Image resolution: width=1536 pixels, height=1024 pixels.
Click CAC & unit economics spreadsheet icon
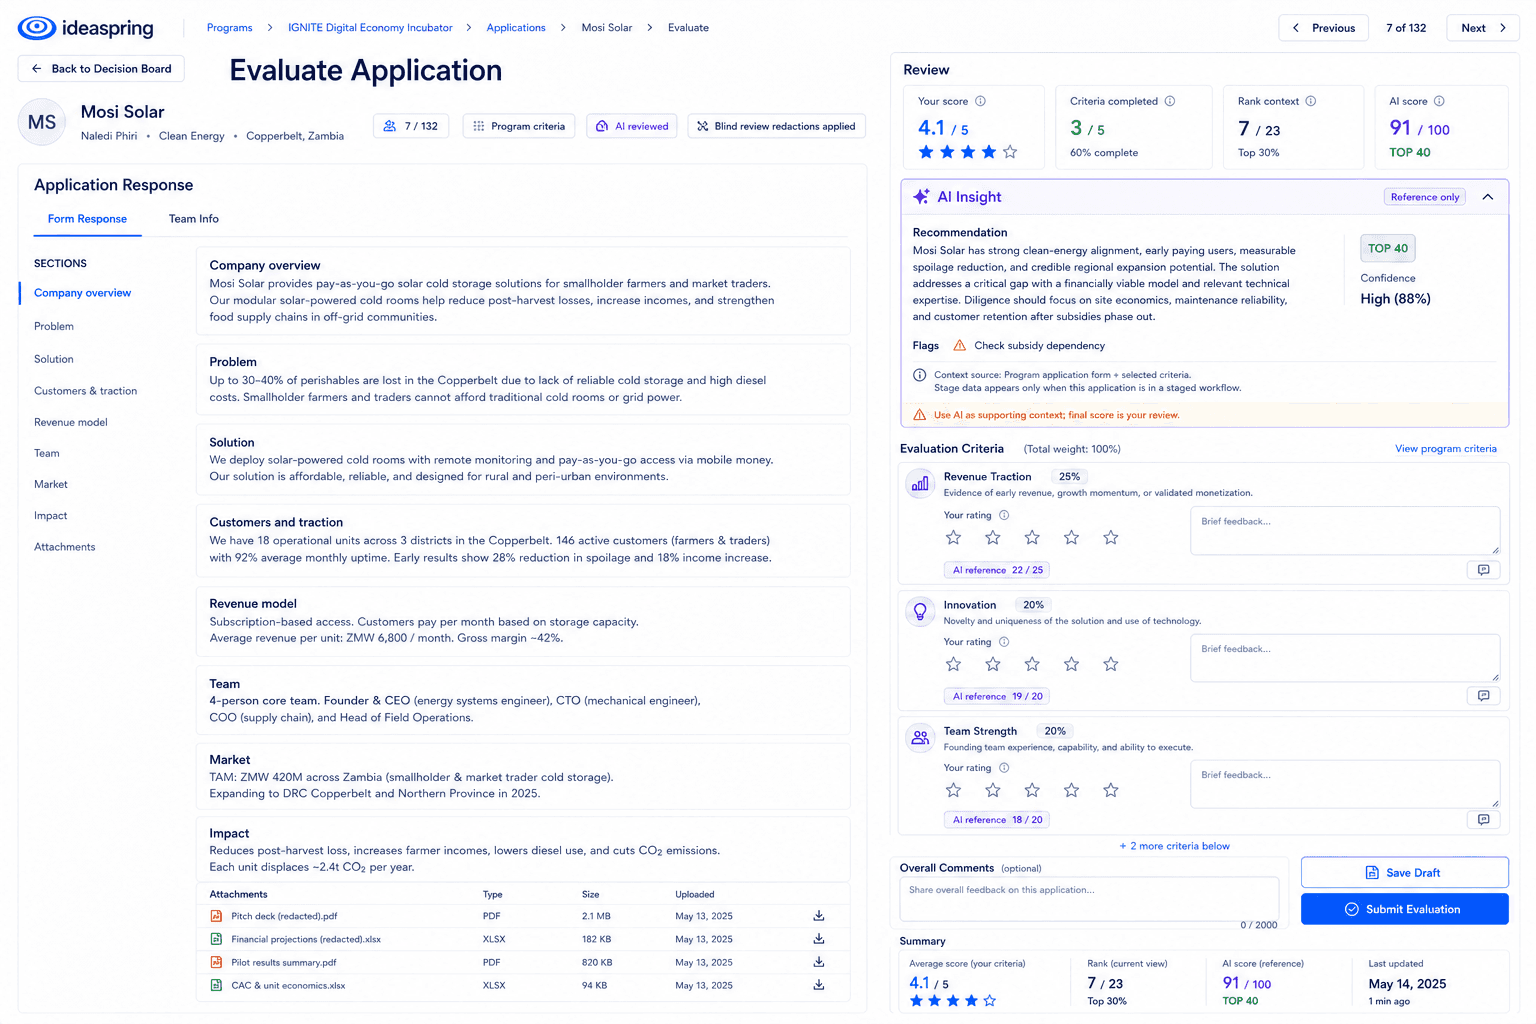[x=216, y=985]
